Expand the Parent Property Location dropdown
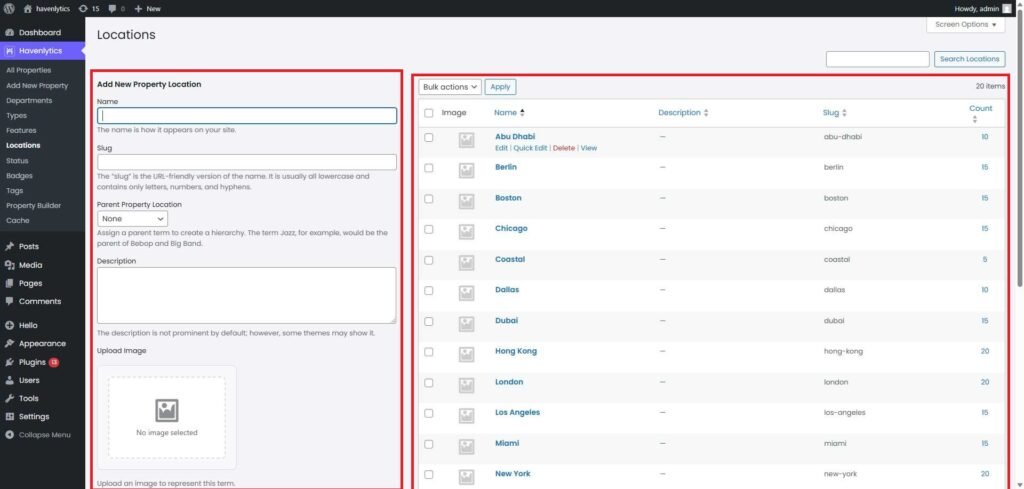 tap(132, 218)
